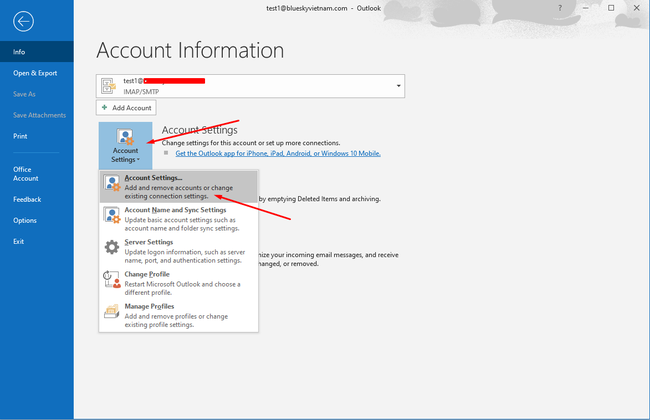Open the Open & Export tab

[37, 73]
